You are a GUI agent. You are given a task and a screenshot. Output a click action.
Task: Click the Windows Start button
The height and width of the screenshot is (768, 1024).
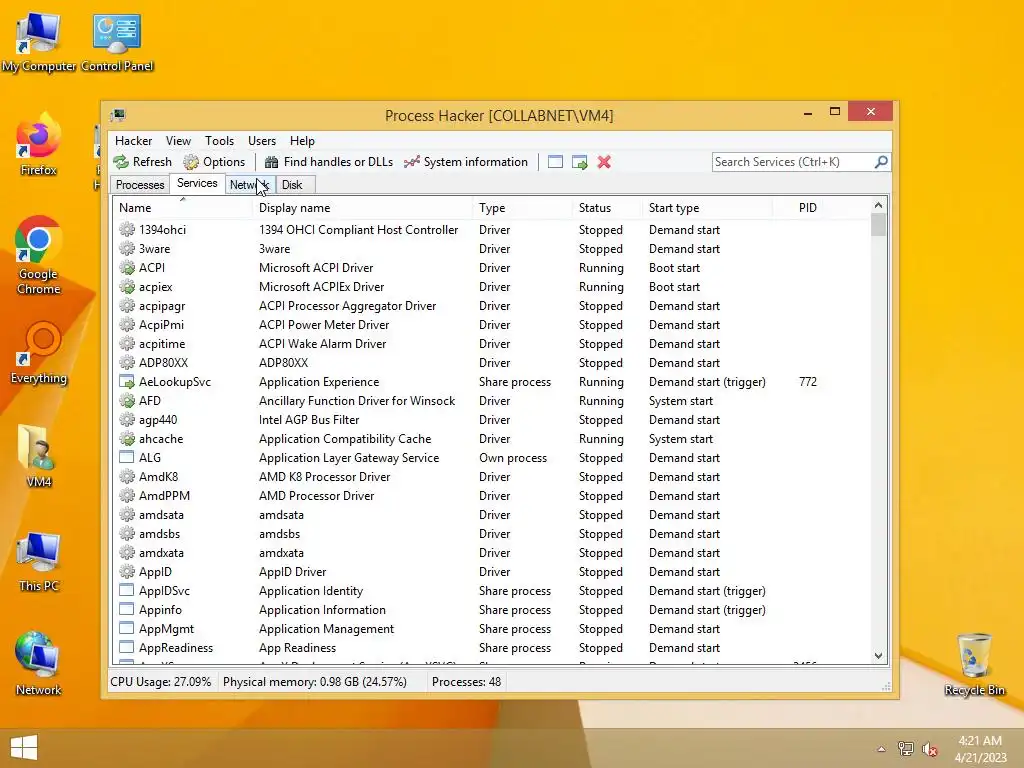click(24, 747)
